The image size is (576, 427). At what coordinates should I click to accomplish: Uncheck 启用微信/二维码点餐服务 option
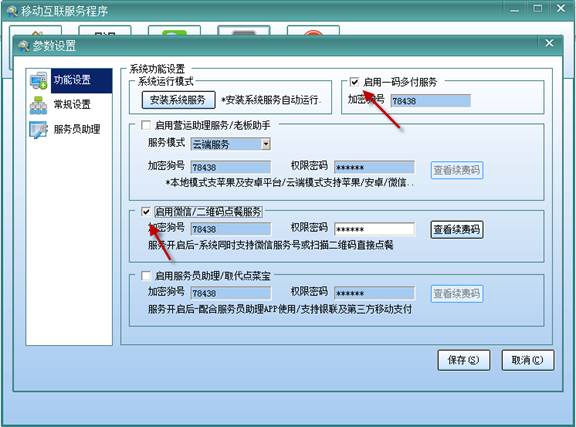point(146,212)
